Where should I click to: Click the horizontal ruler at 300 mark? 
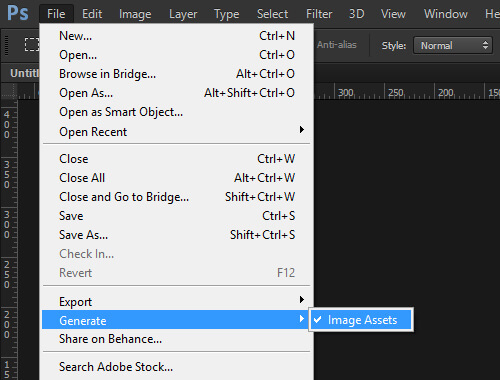pos(346,92)
